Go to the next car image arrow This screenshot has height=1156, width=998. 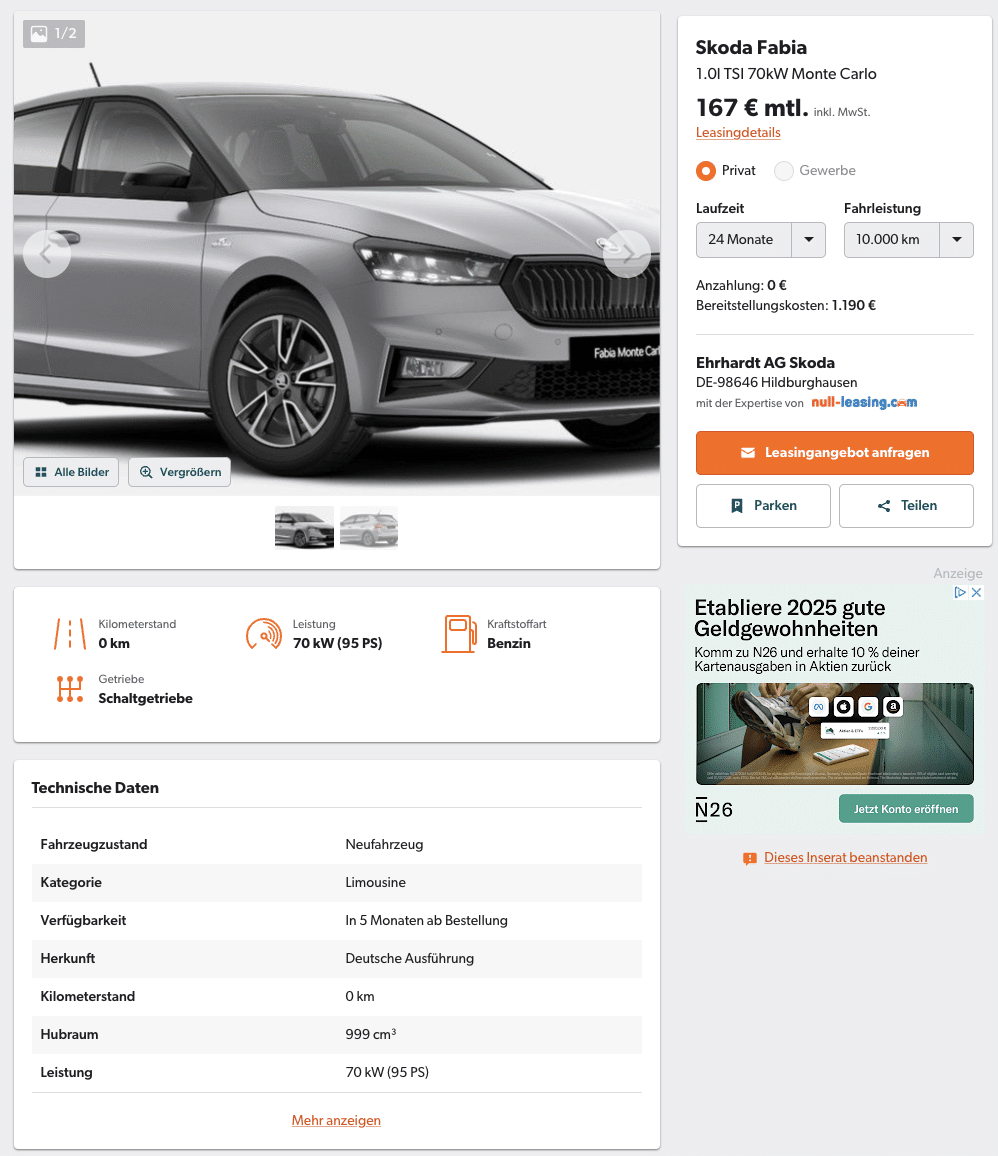point(627,254)
